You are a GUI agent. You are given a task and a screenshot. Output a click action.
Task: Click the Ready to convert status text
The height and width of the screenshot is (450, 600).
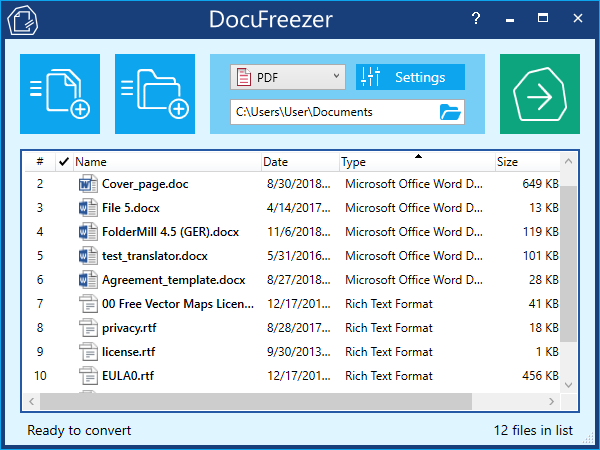click(x=79, y=430)
